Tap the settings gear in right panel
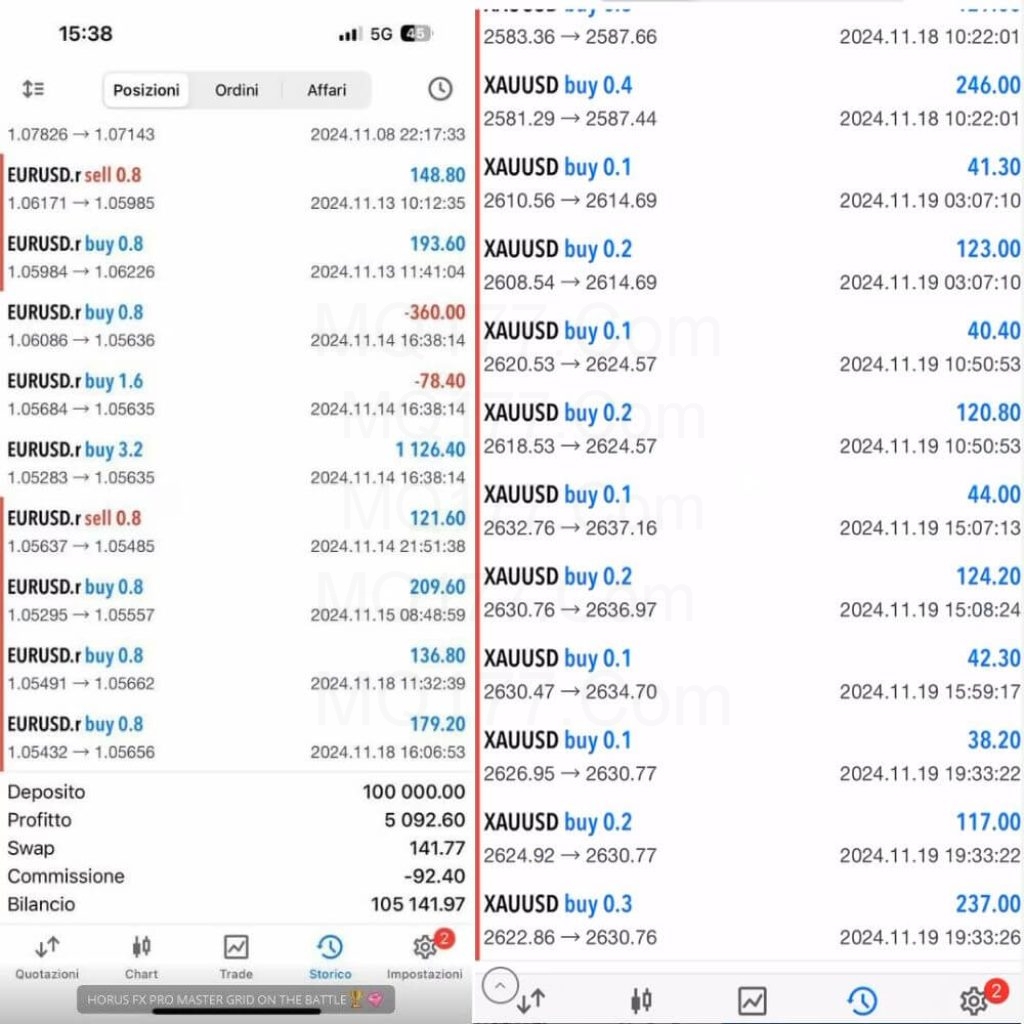1024x1024 pixels. pos(974,999)
